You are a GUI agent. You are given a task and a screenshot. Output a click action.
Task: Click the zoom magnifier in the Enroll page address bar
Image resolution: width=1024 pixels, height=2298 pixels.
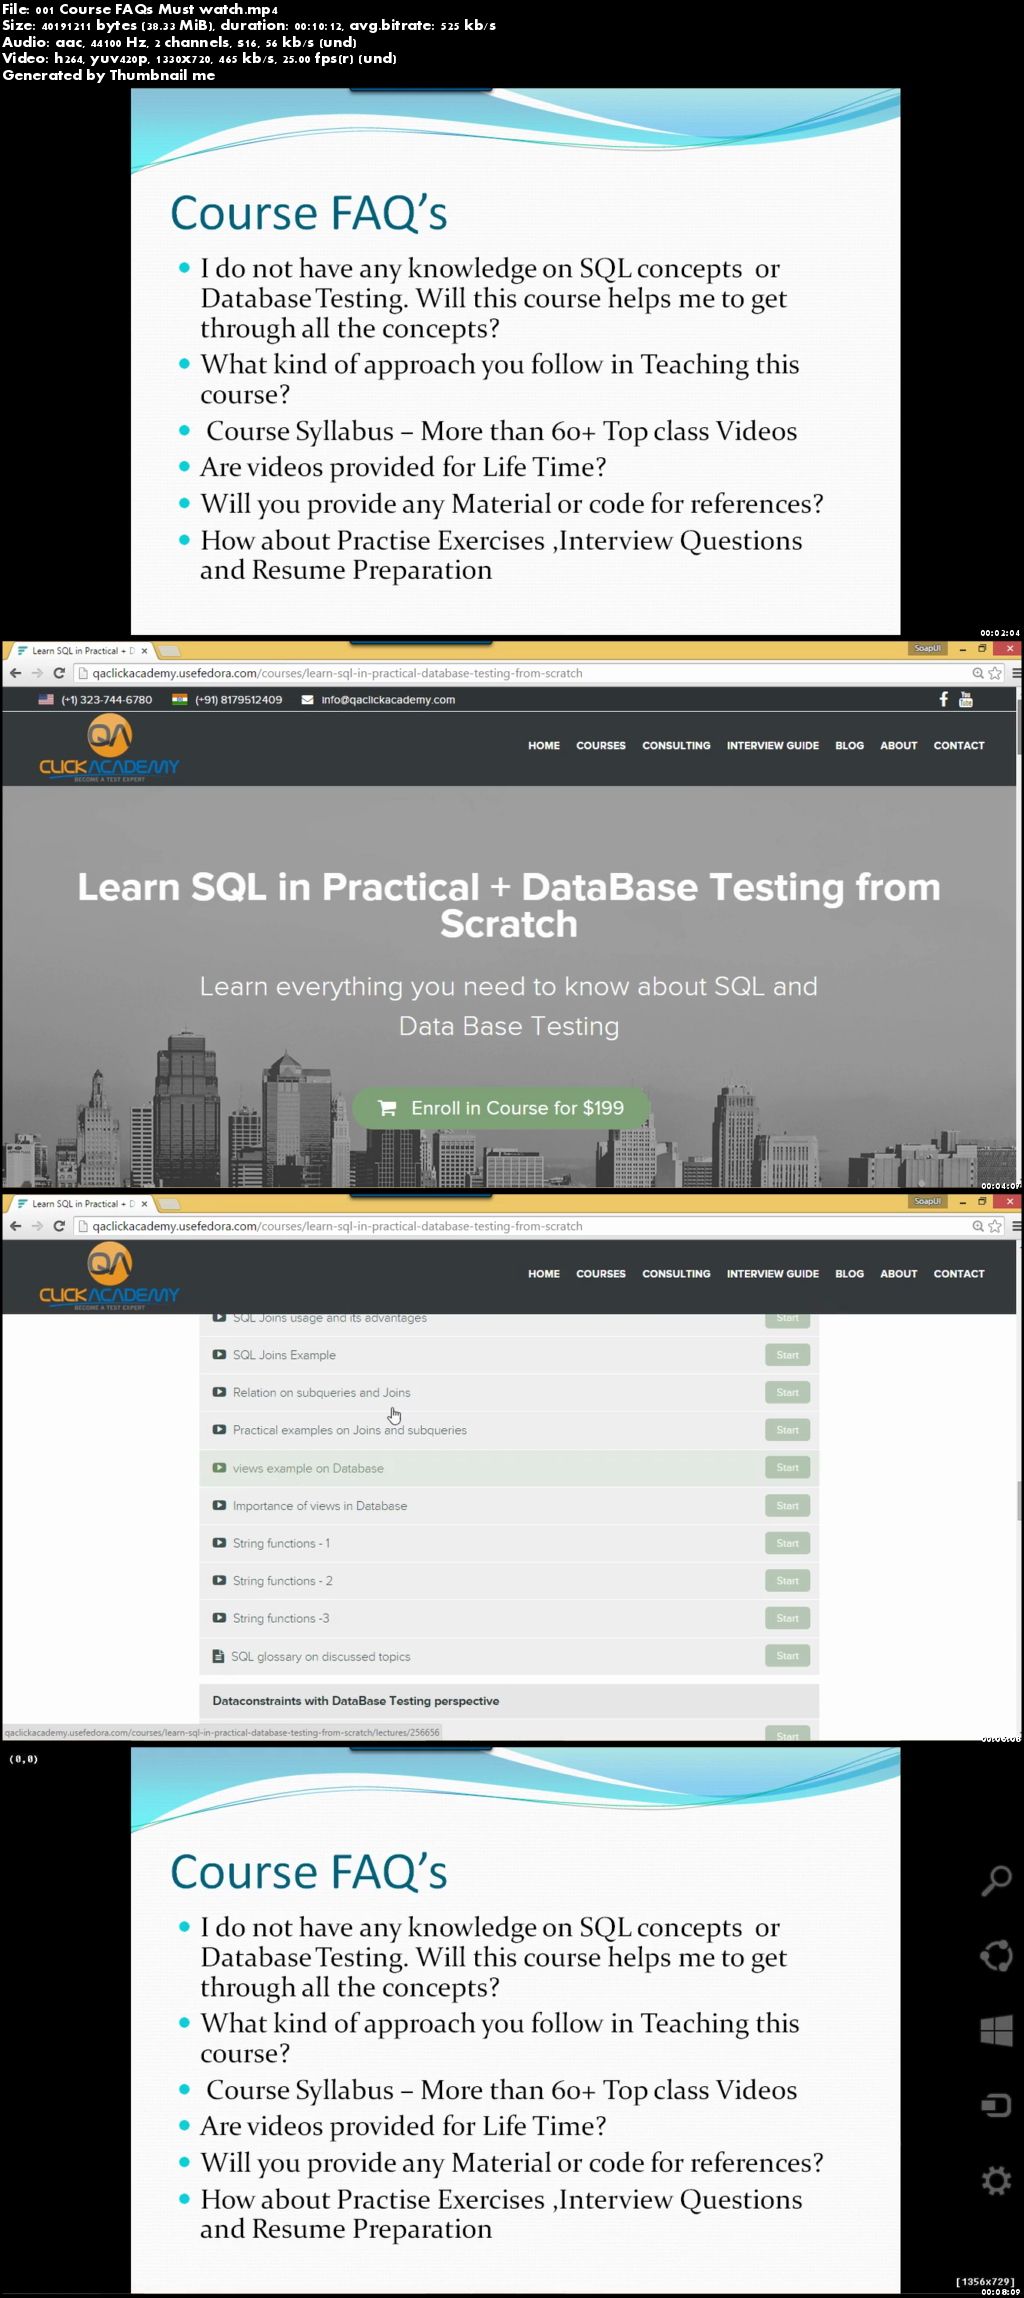coord(978,673)
